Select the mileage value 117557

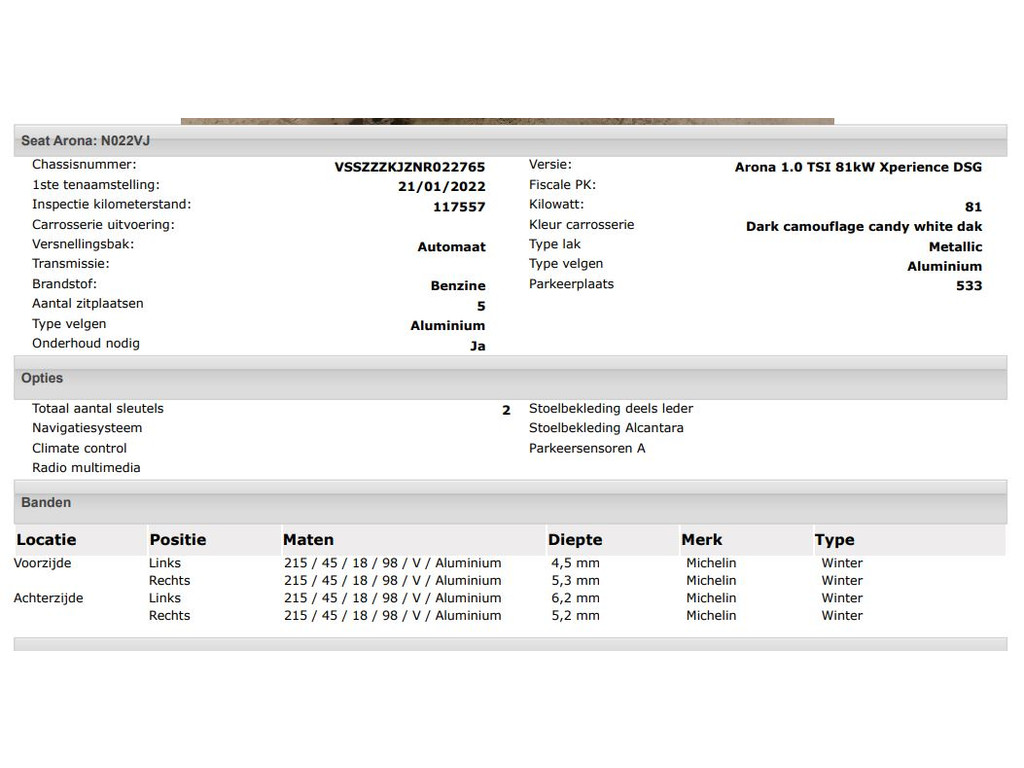point(459,207)
